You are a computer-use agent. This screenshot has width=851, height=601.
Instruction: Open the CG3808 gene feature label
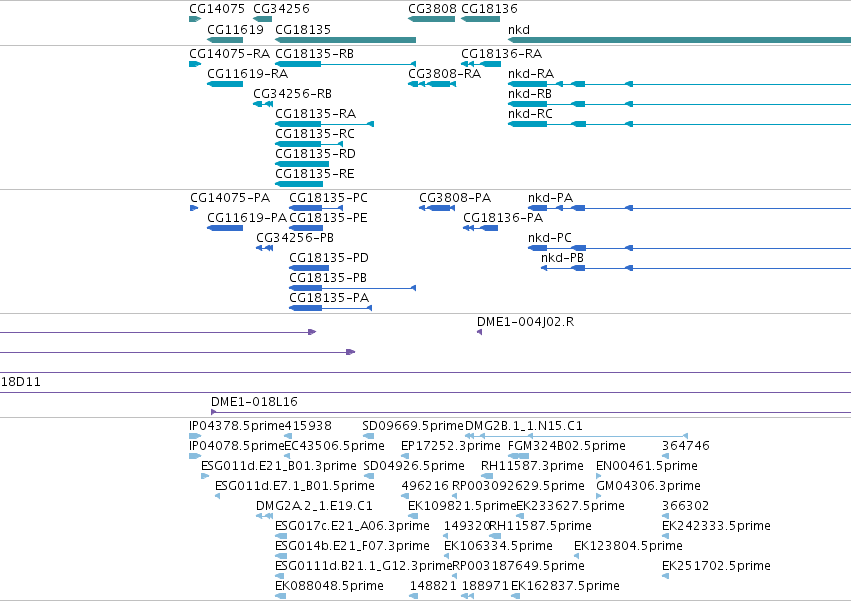click(x=433, y=9)
